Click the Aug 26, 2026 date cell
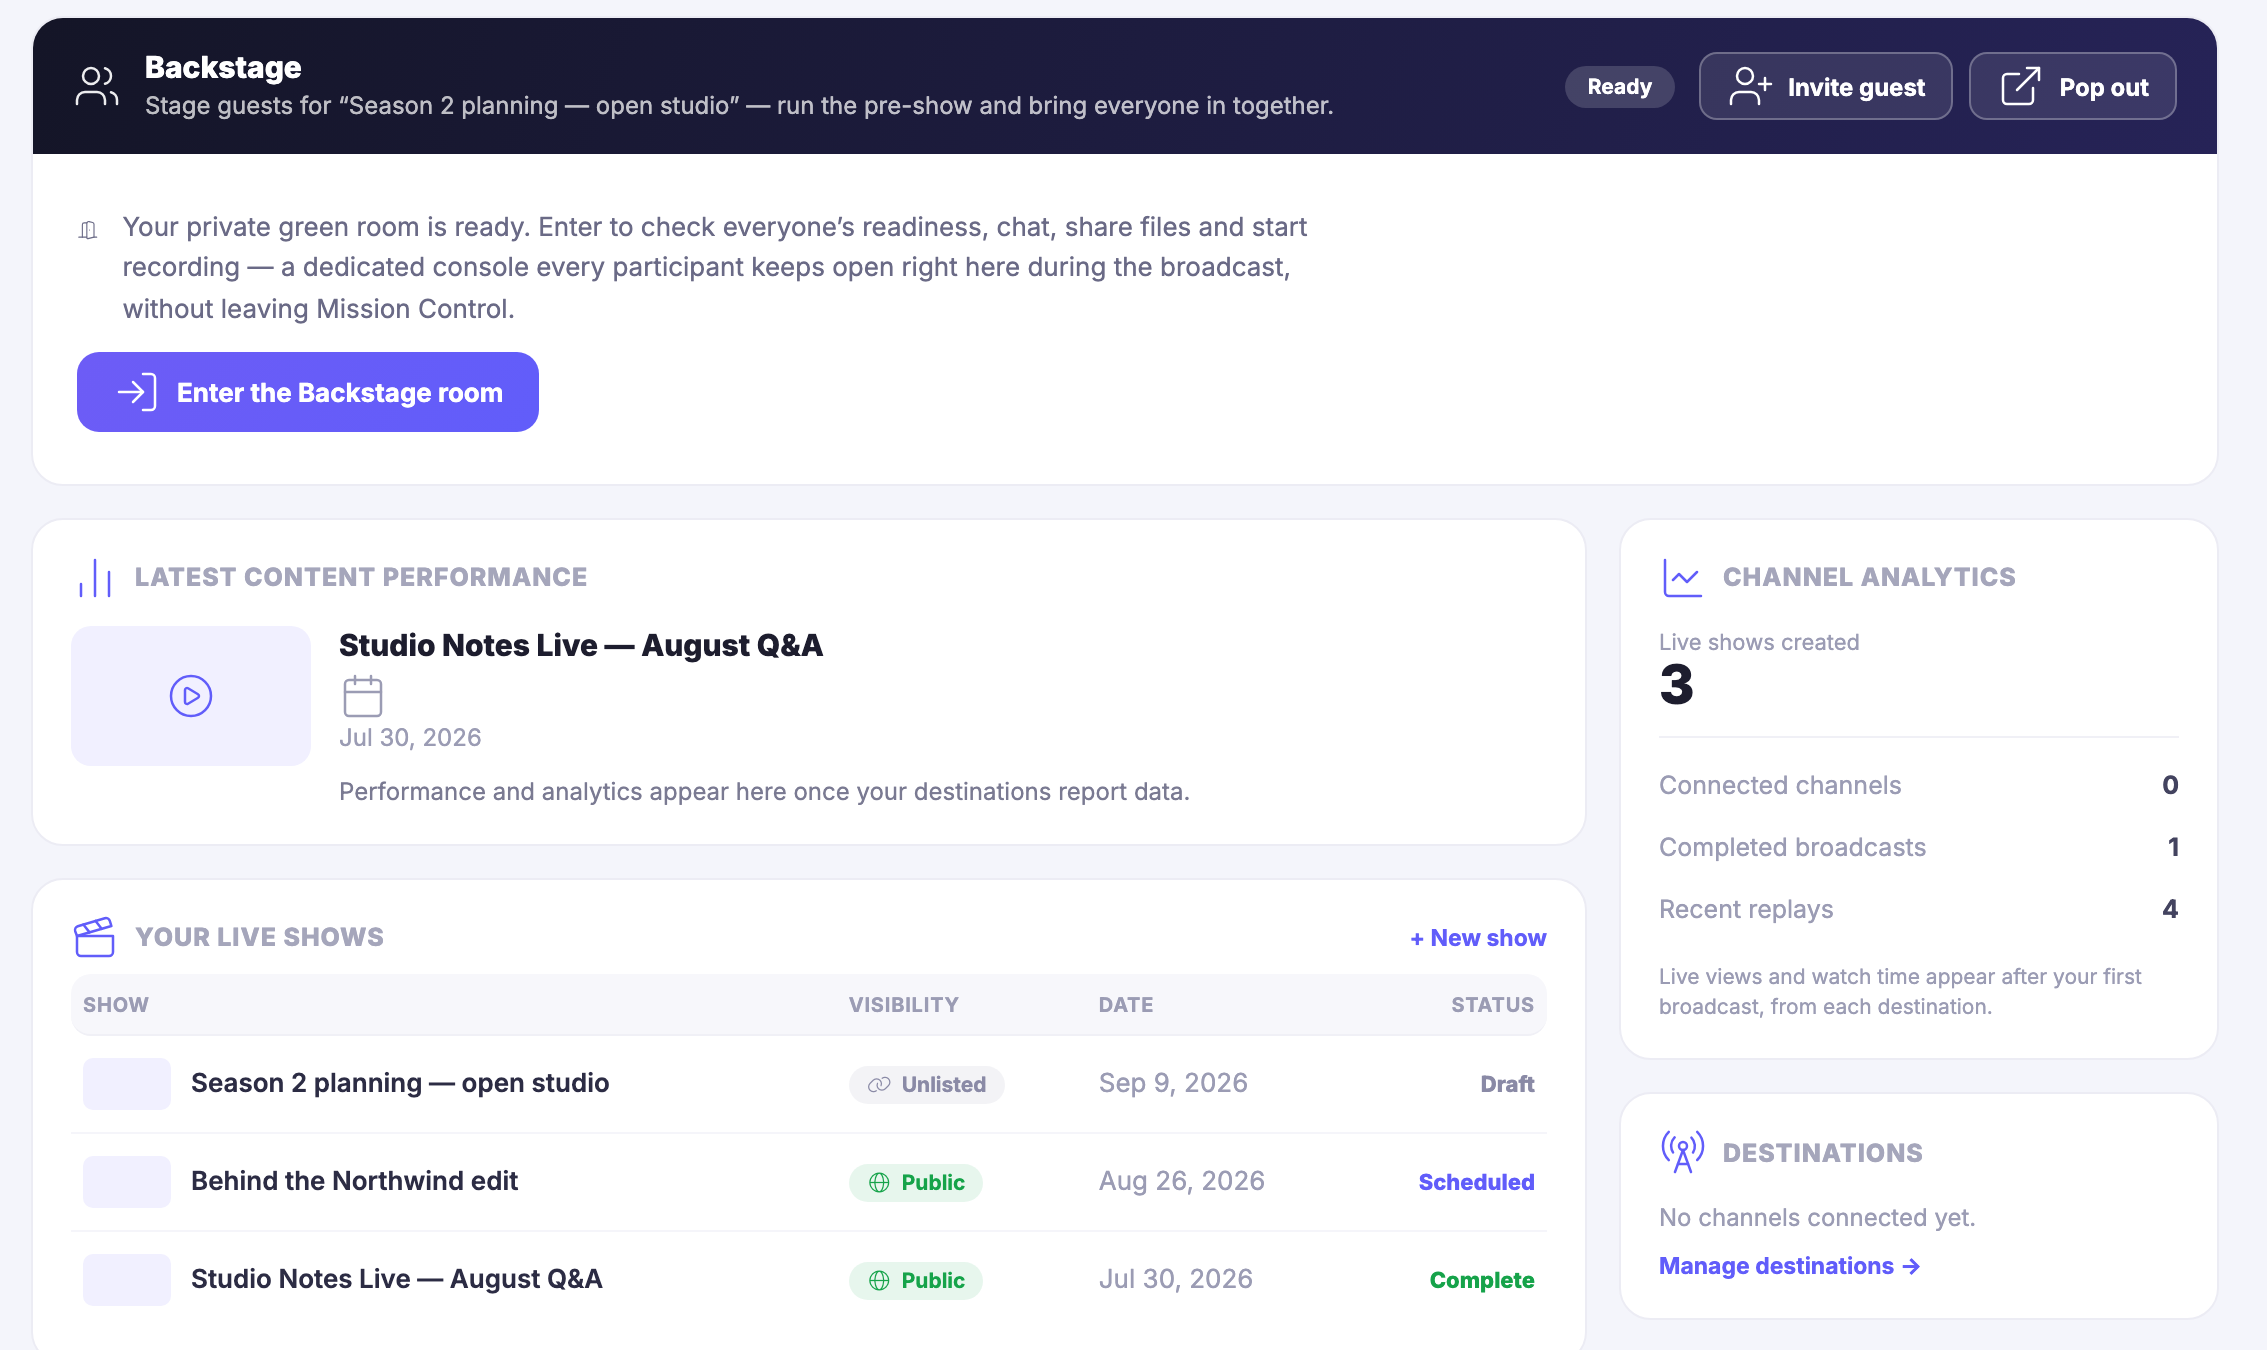This screenshot has height=1350, width=2267. [1182, 1181]
